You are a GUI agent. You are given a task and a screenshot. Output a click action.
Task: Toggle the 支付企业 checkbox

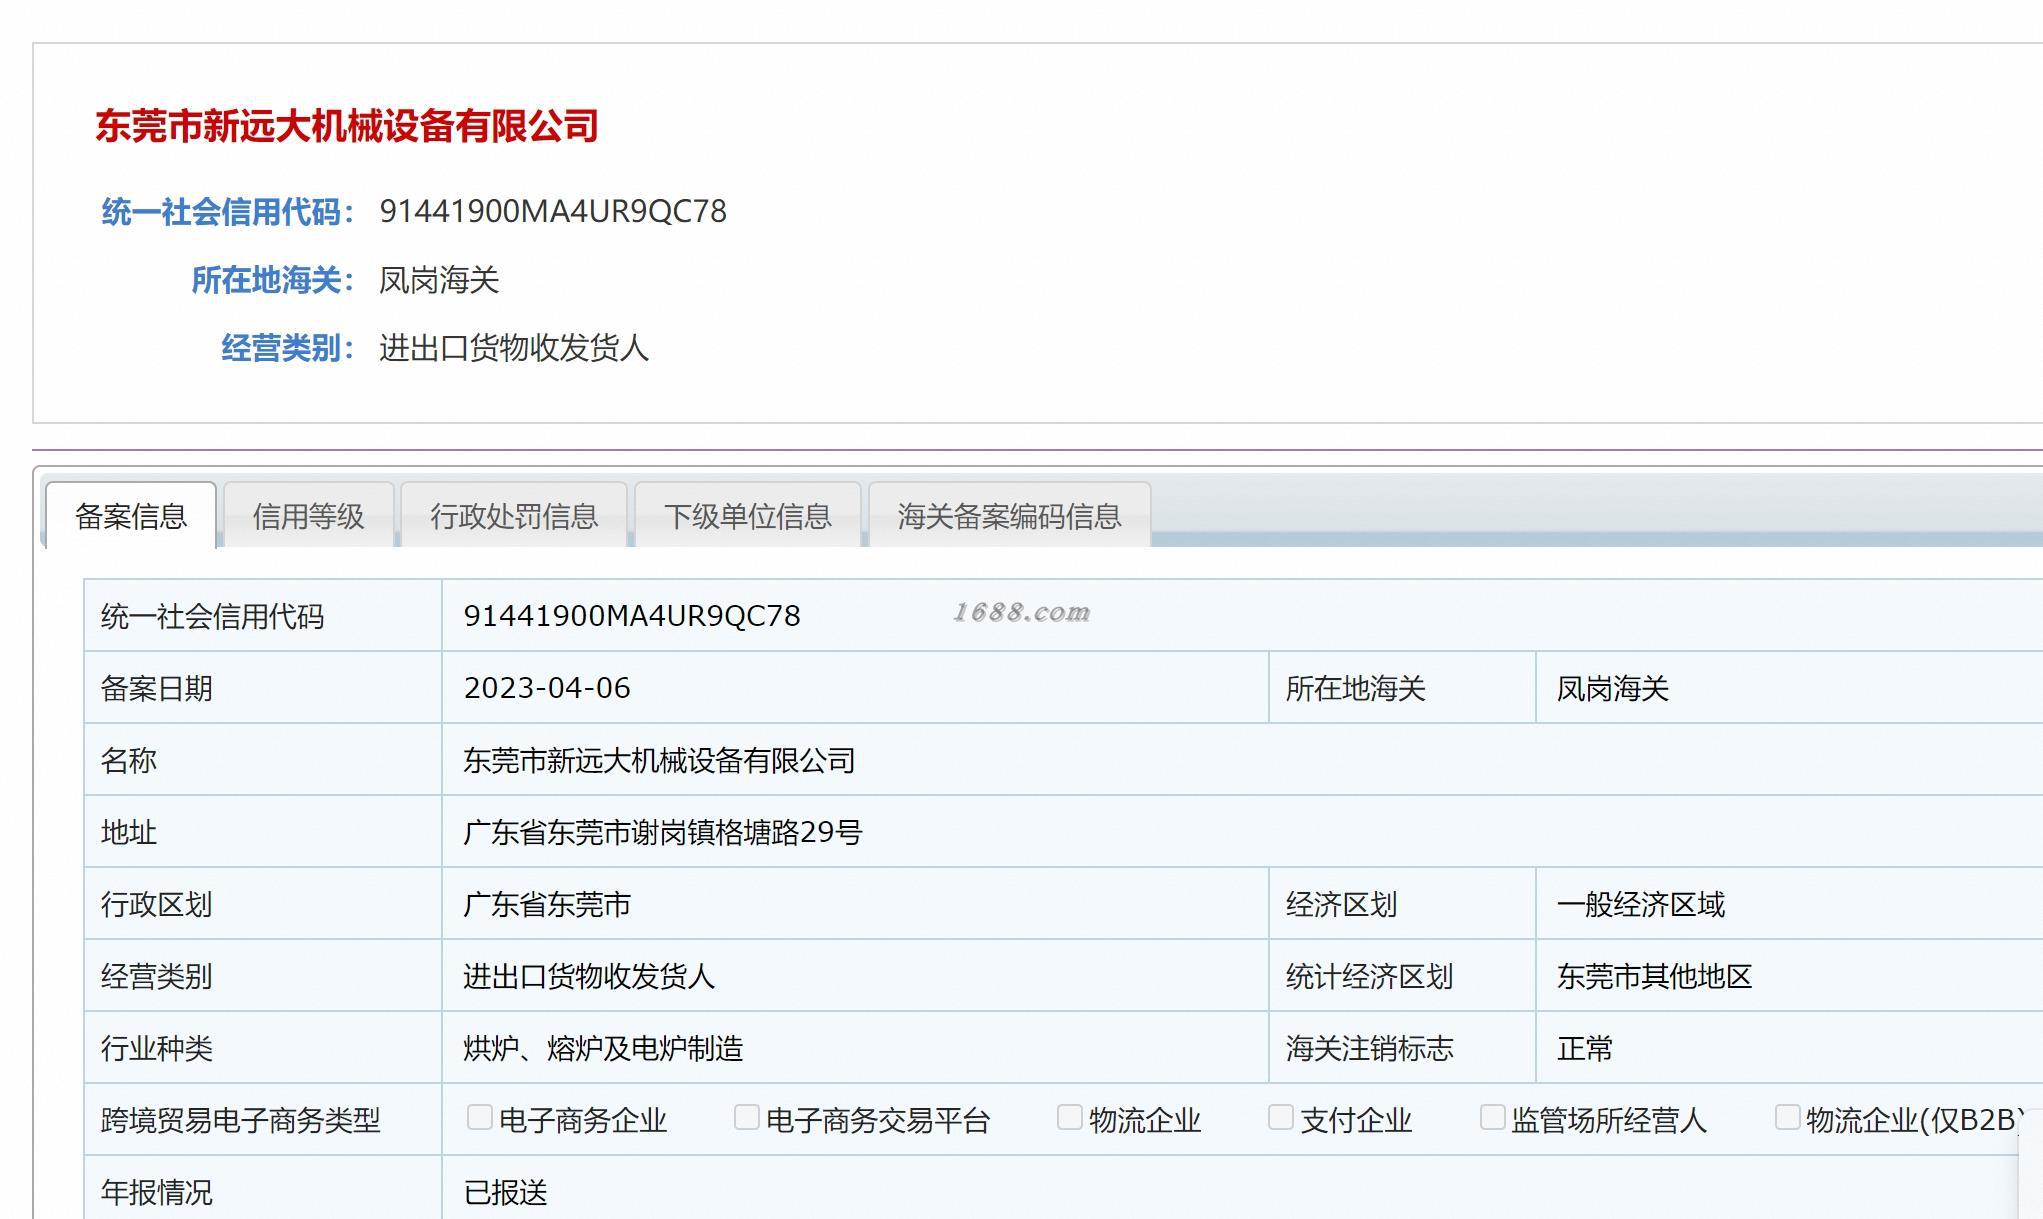click(1281, 1117)
